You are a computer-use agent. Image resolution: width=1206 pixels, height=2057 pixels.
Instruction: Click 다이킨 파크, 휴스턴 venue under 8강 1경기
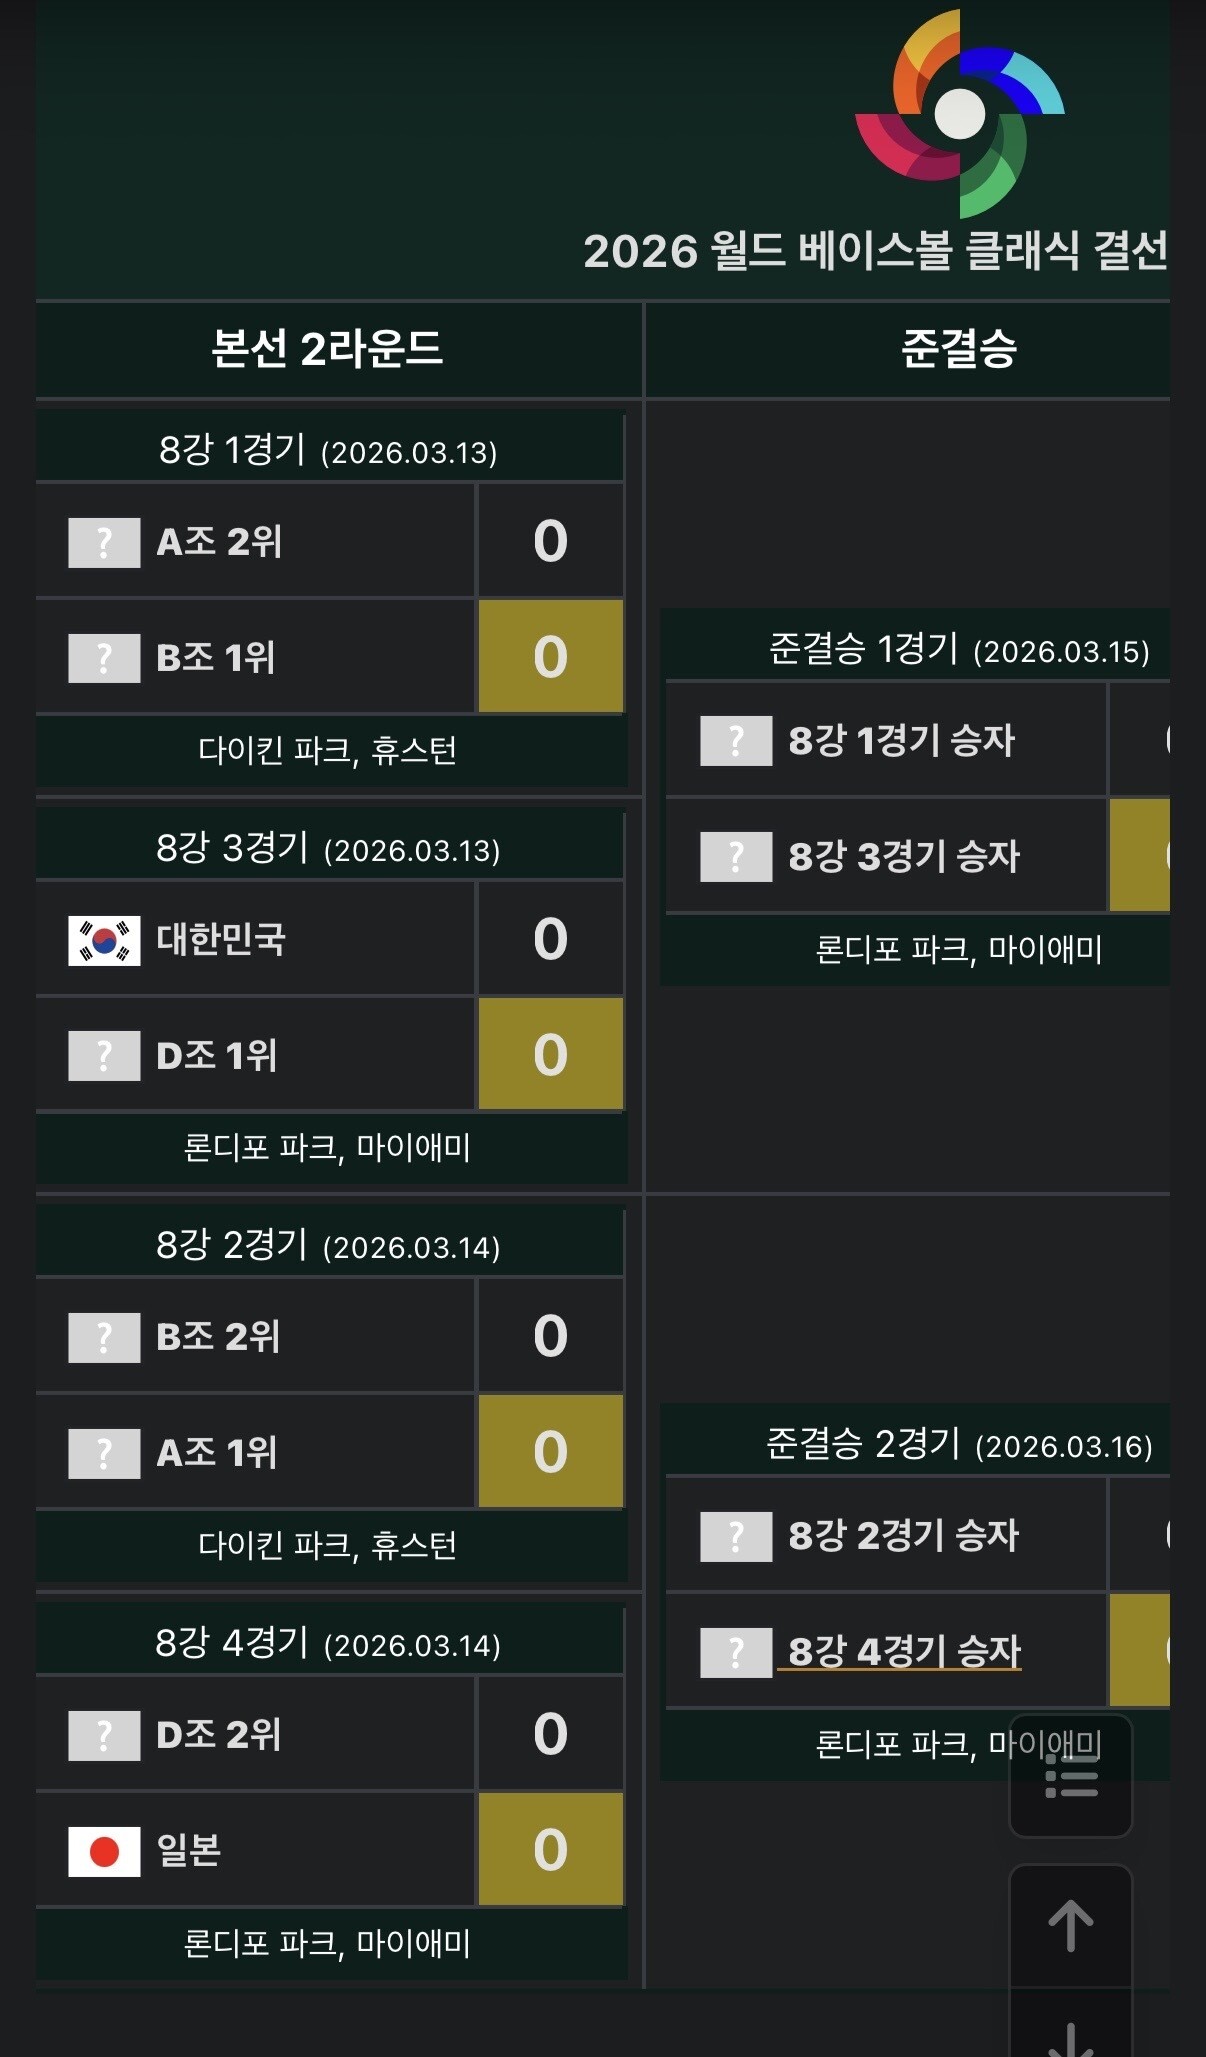tap(328, 750)
